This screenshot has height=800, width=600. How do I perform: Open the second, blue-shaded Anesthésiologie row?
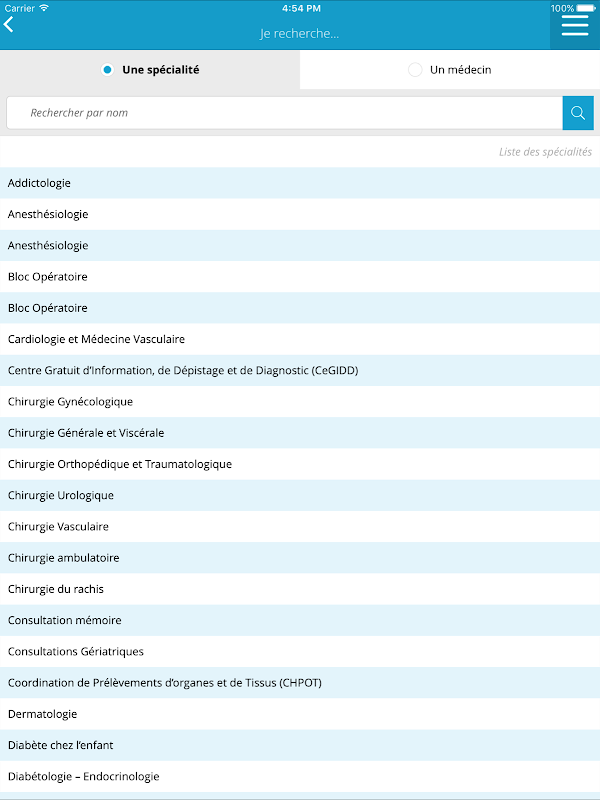pyautogui.click(x=300, y=245)
